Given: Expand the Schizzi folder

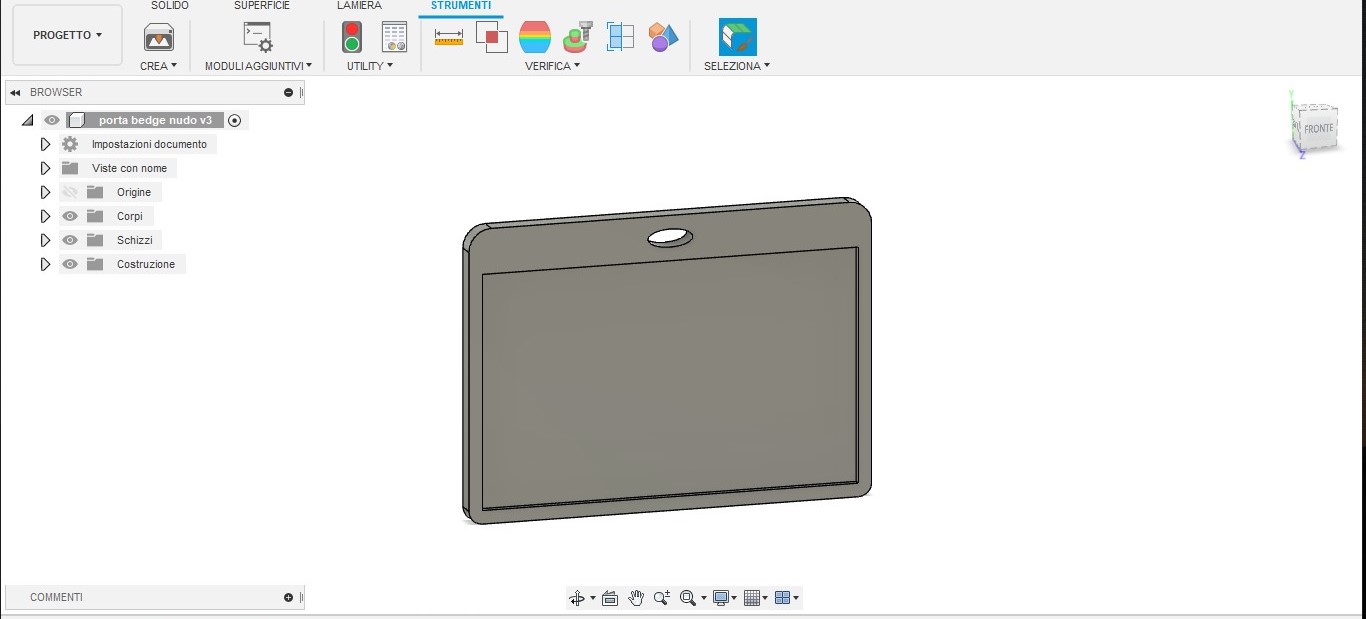Looking at the screenshot, I should coord(45,240).
